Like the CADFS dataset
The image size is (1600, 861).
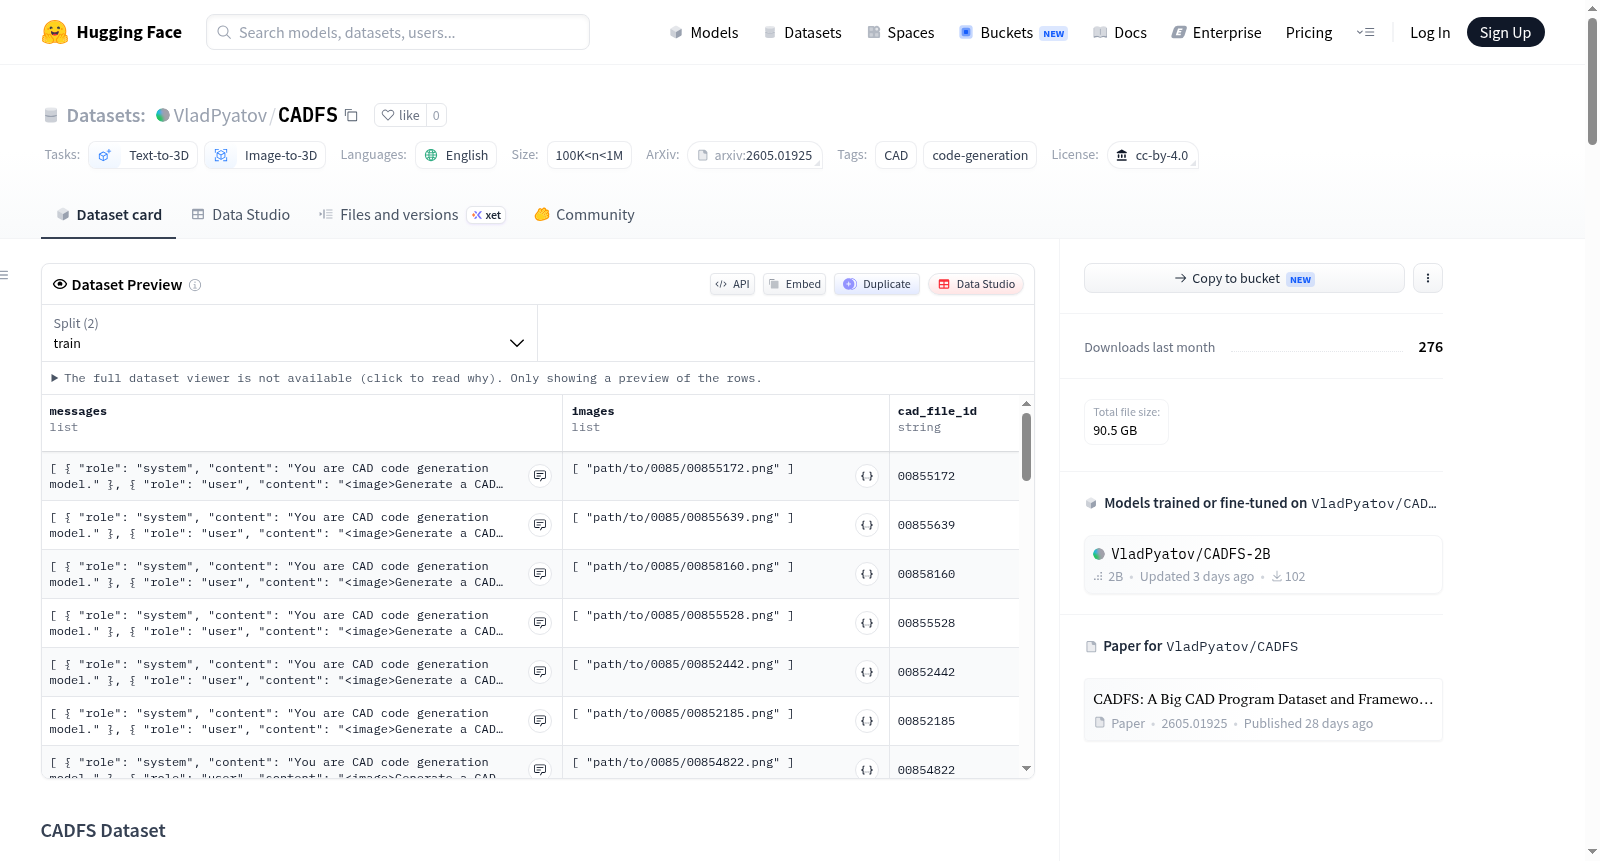coord(400,115)
